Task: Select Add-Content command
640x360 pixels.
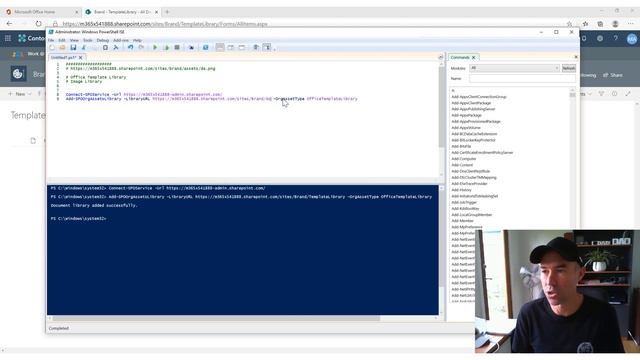Action: pyautogui.click(x=462, y=165)
